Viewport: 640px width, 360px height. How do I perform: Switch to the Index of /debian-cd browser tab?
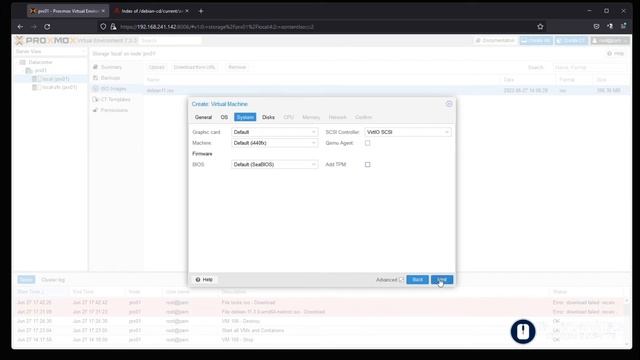(151, 11)
